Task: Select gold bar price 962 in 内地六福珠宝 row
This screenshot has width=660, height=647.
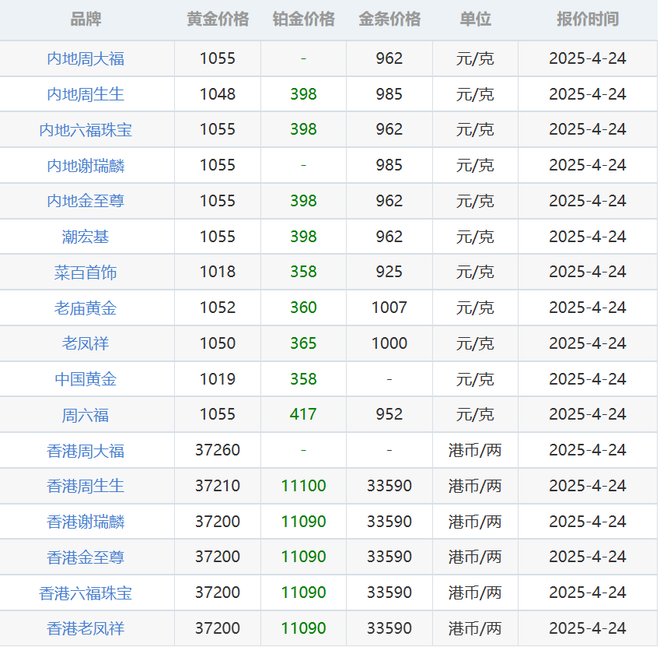Action: [x=389, y=129]
